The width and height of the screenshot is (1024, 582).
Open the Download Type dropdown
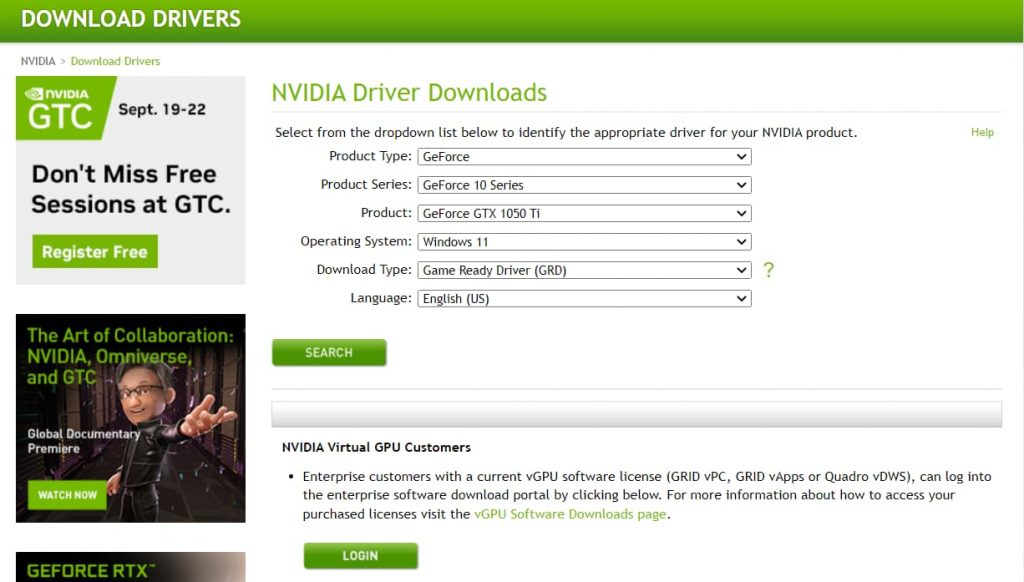(x=584, y=270)
